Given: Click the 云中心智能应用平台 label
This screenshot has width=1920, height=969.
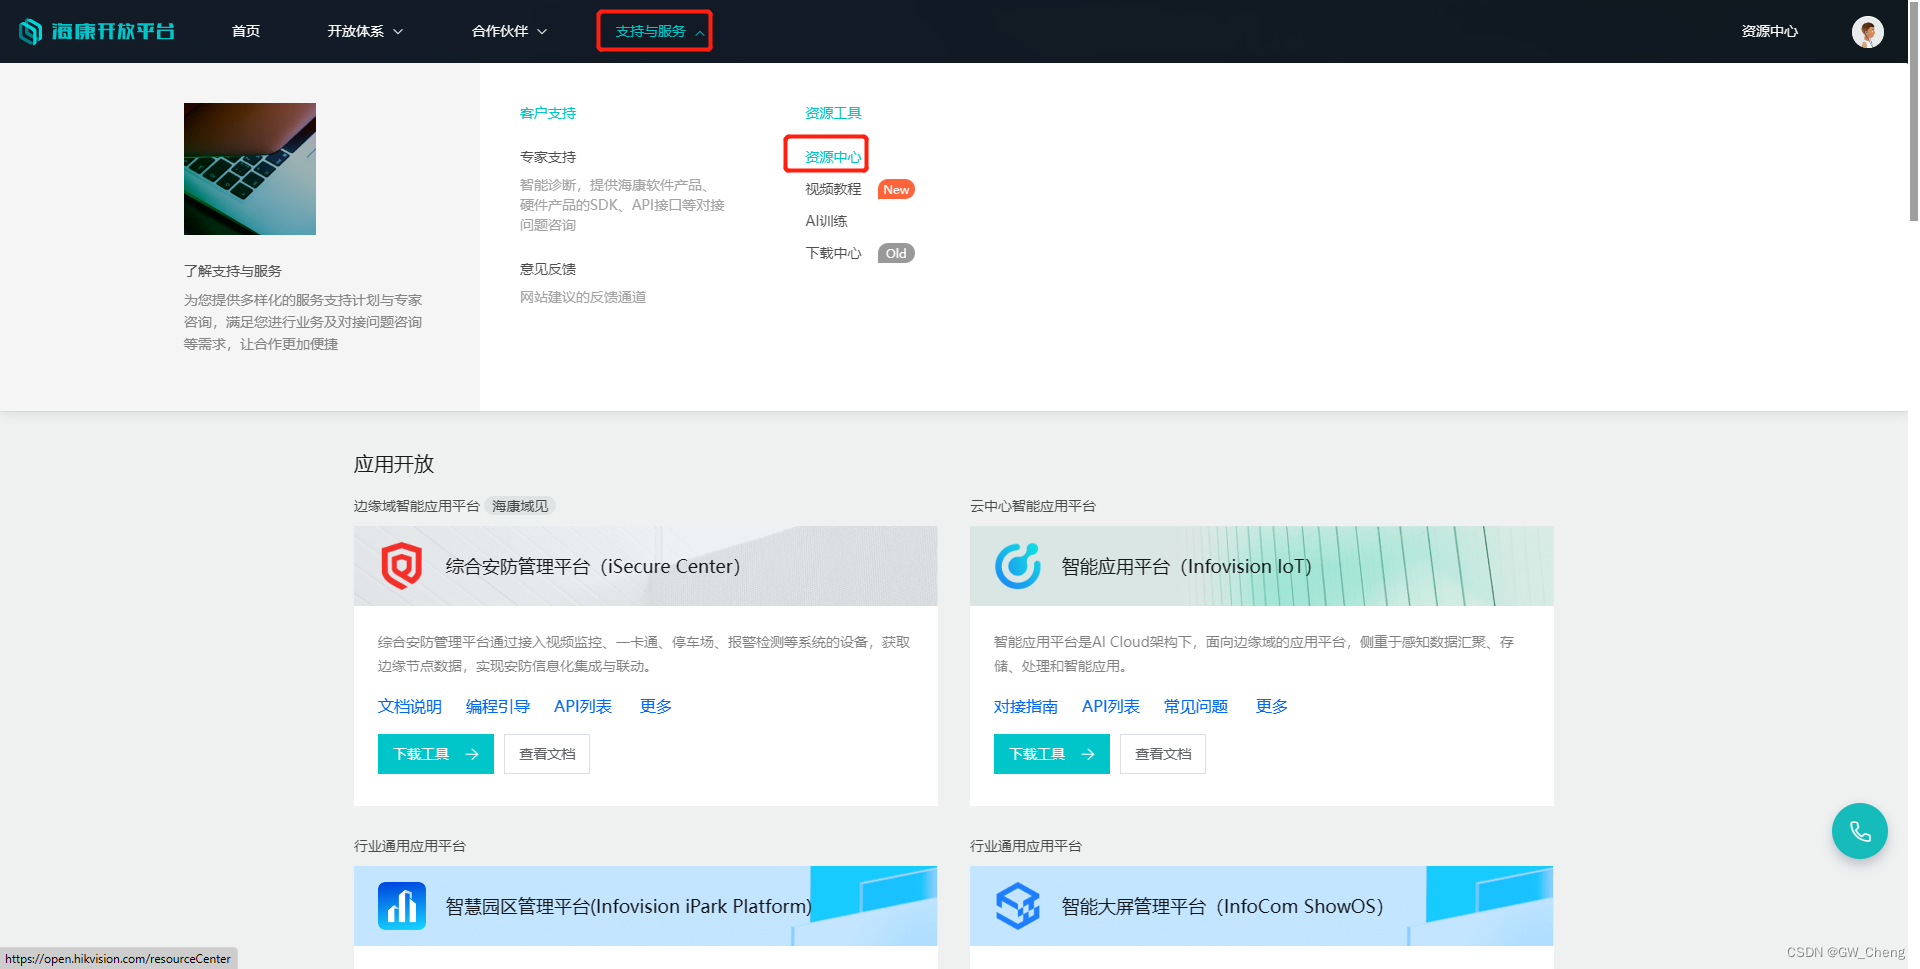Looking at the screenshot, I should (x=1033, y=506).
